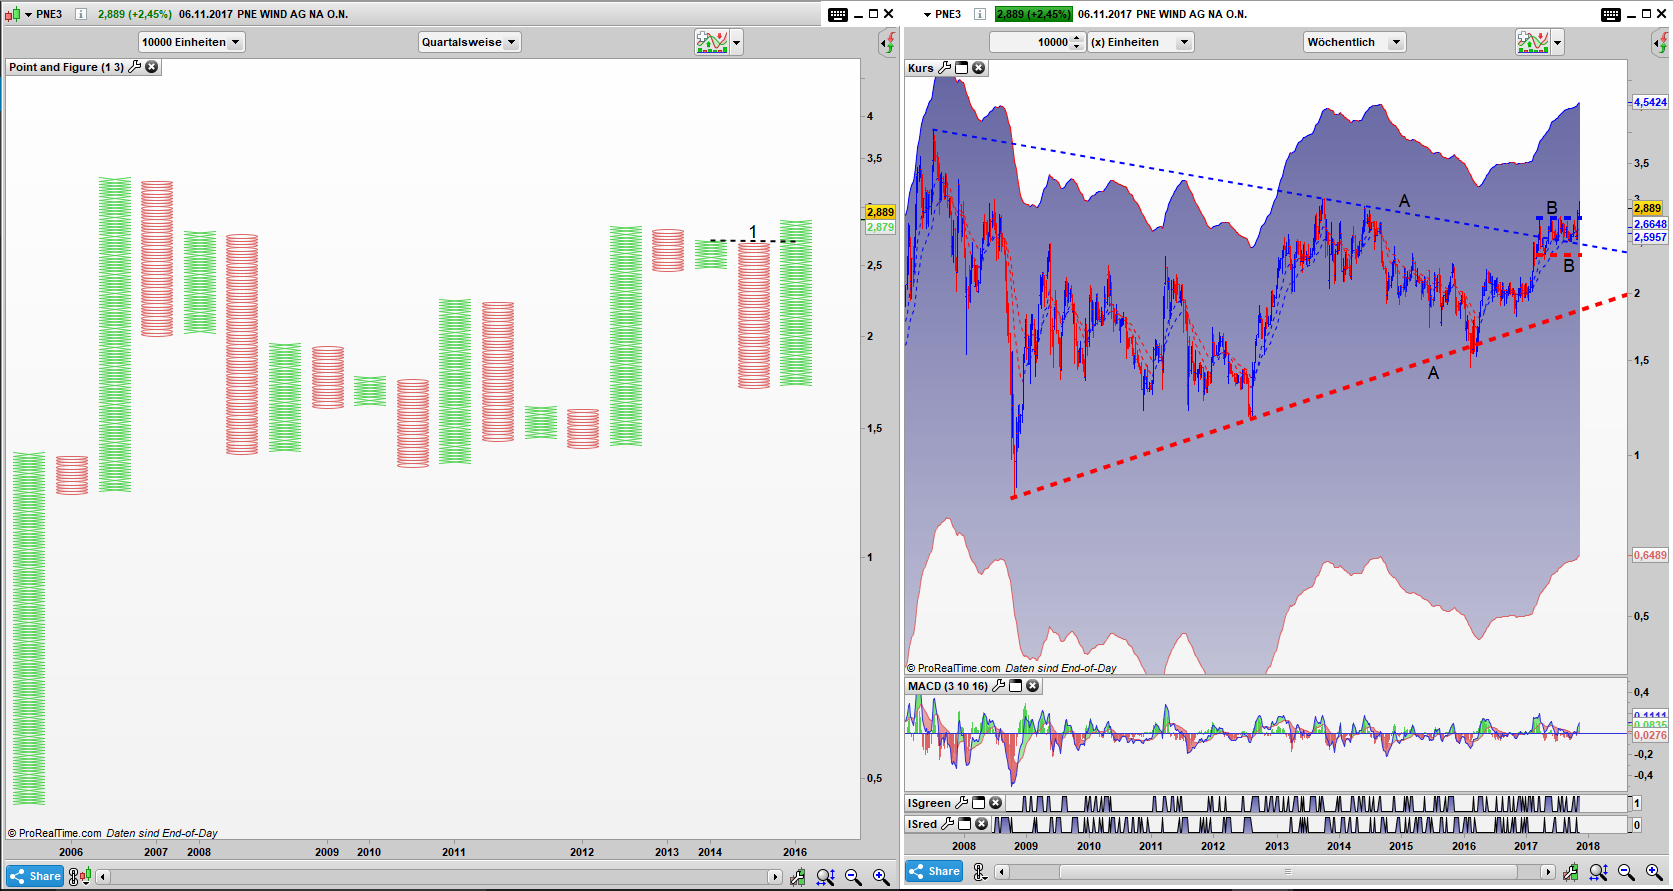The width and height of the screenshot is (1673, 891).
Task: Open PNE3 ticker dropdown in right window
Action: pyautogui.click(x=927, y=14)
